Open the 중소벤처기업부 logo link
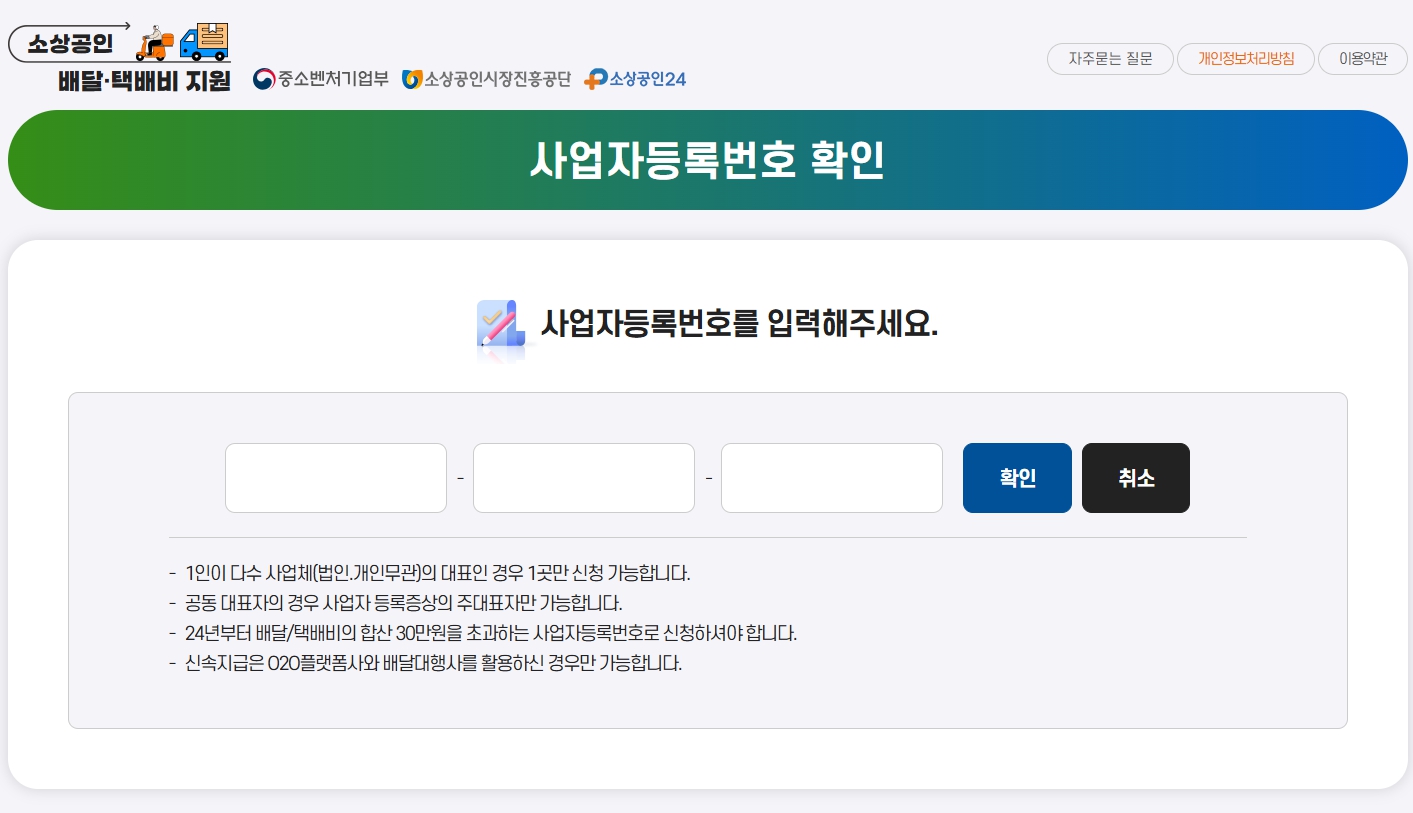Image resolution: width=1413 pixels, height=813 pixels. (320, 79)
